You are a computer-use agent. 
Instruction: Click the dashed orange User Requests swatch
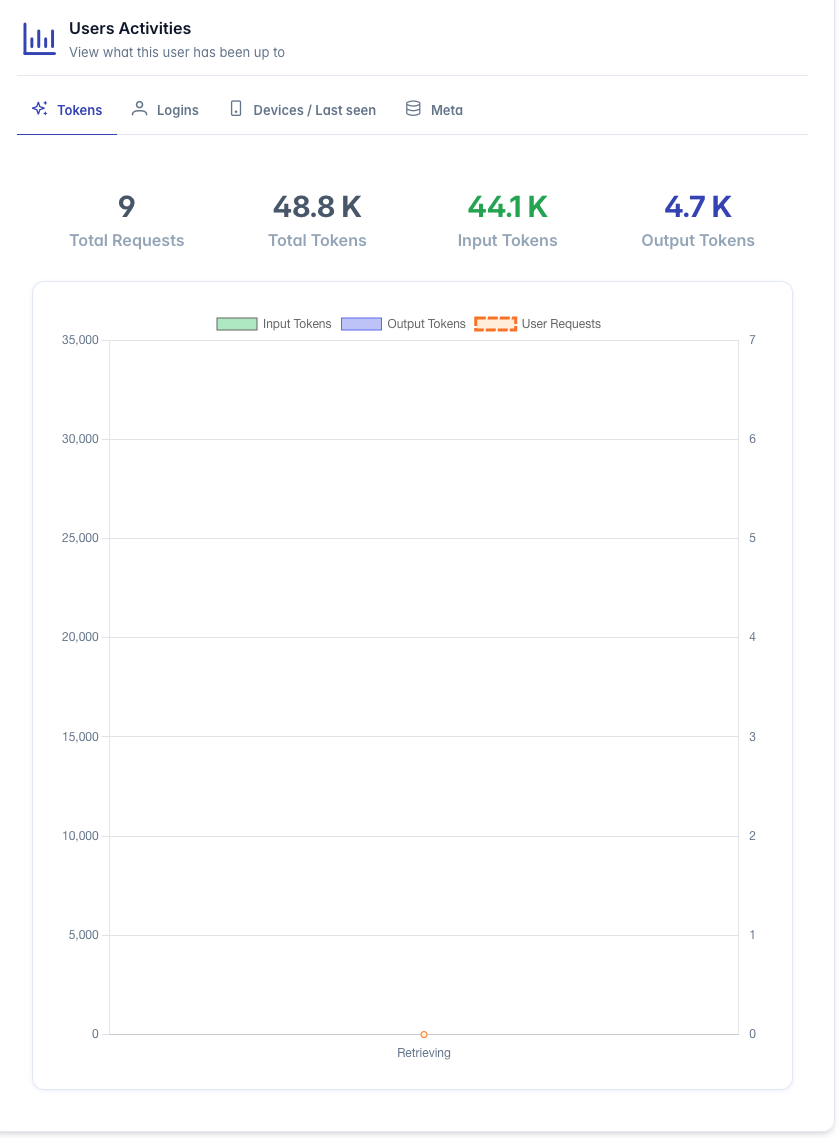pos(495,324)
